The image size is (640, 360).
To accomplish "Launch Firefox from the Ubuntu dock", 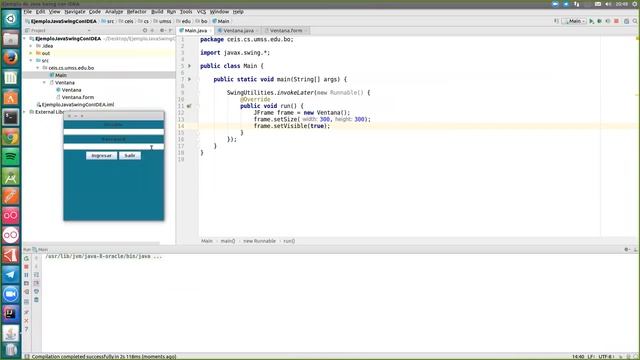I will point(11,58).
